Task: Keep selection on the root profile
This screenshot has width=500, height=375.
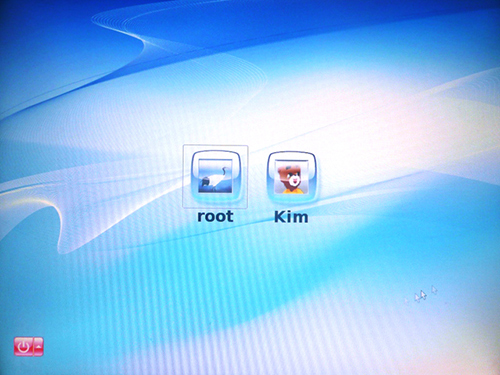Action: click(215, 177)
